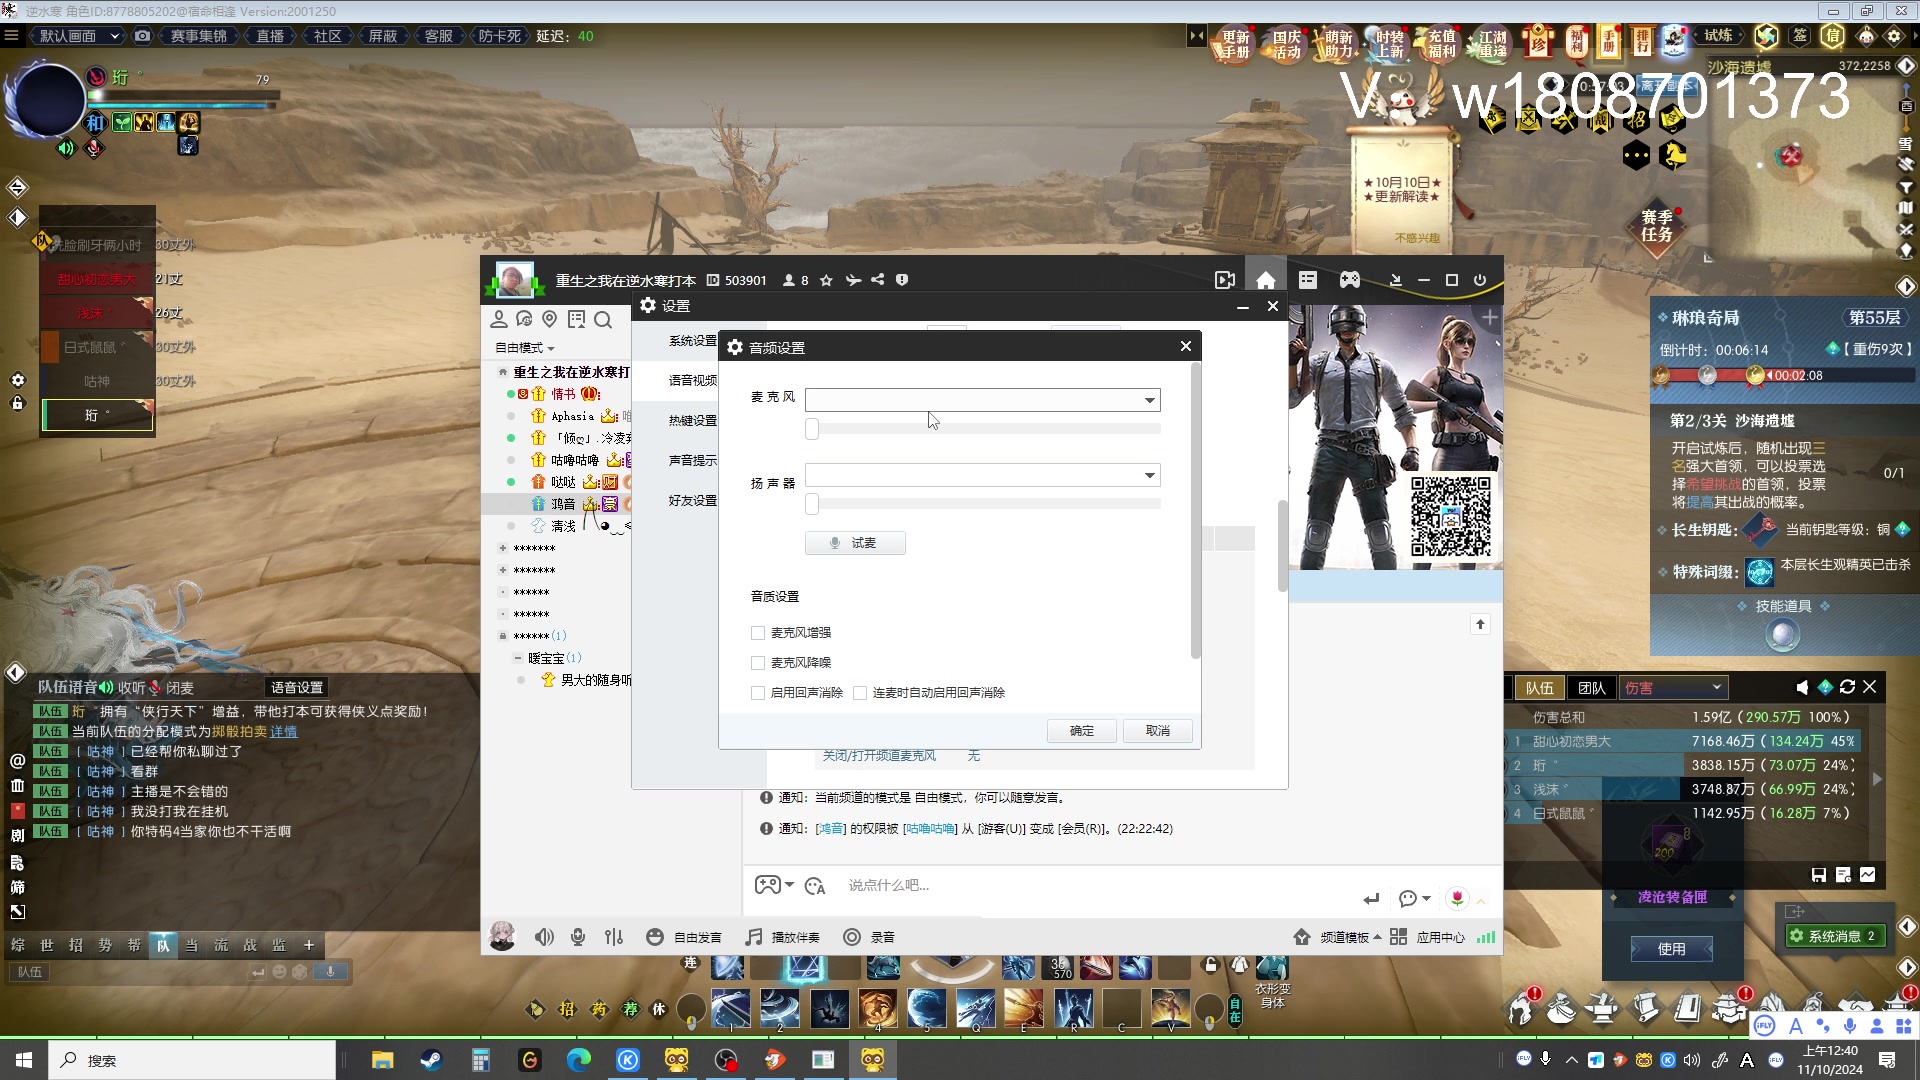Toggle the microphone icon in YY bottom bar

pyautogui.click(x=578, y=937)
